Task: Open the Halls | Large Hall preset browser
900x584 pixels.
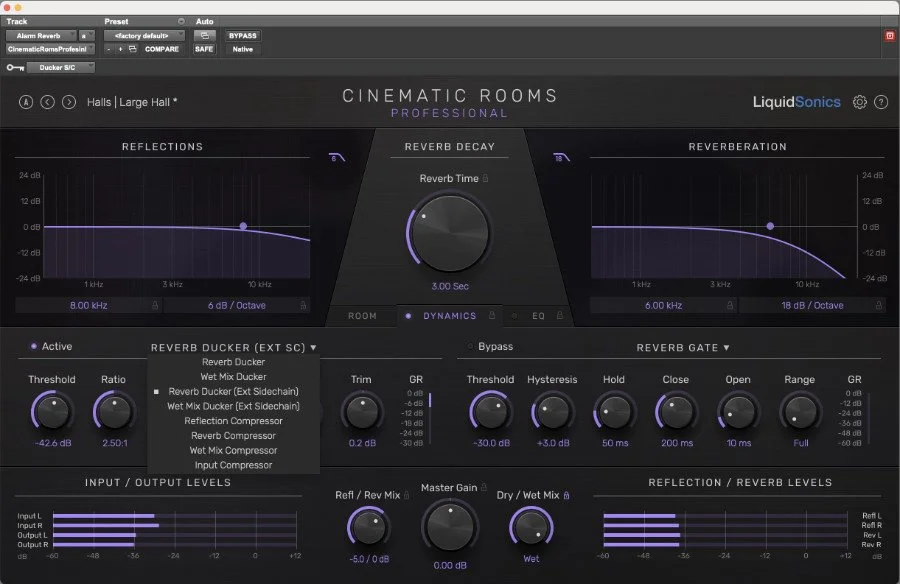Action: (x=132, y=102)
